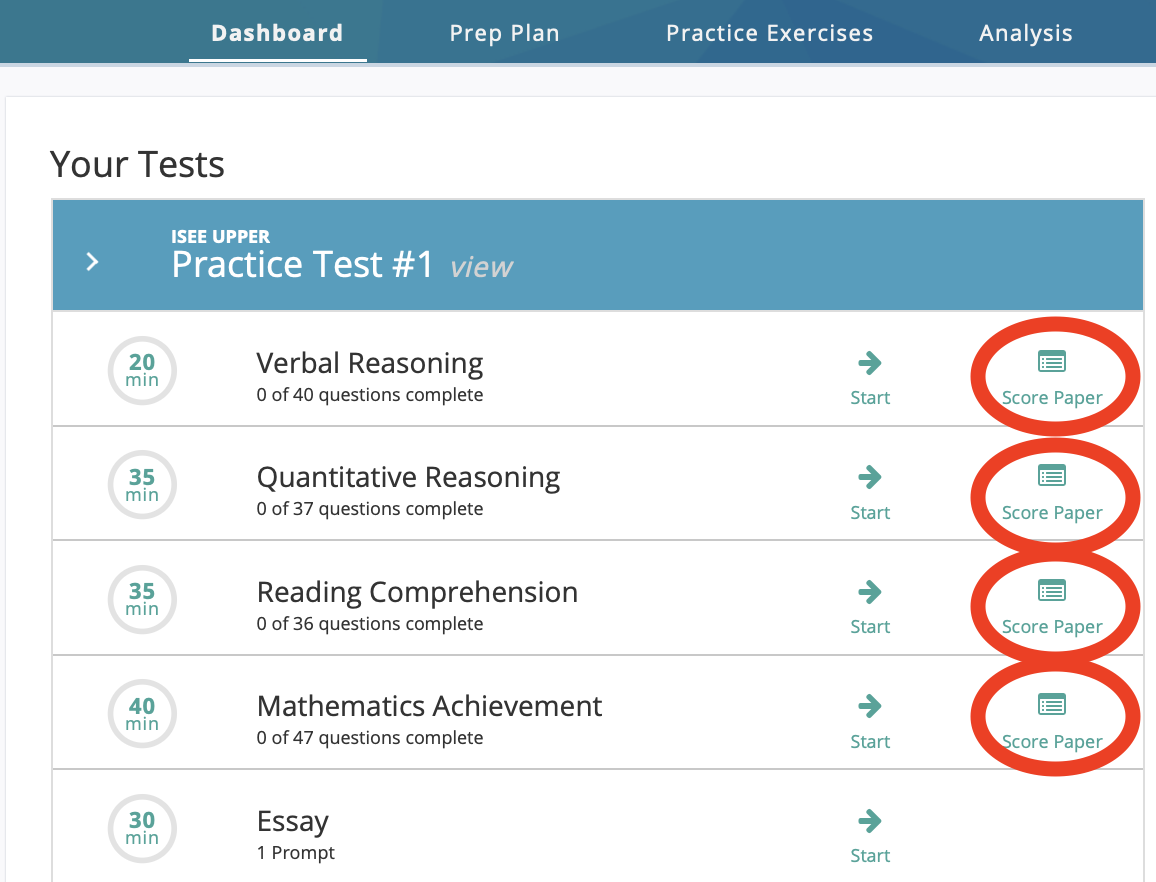The image size is (1156, 882).
Task: Start the Verbal Reasoning section arrow
Action: (x=869, y=364)
